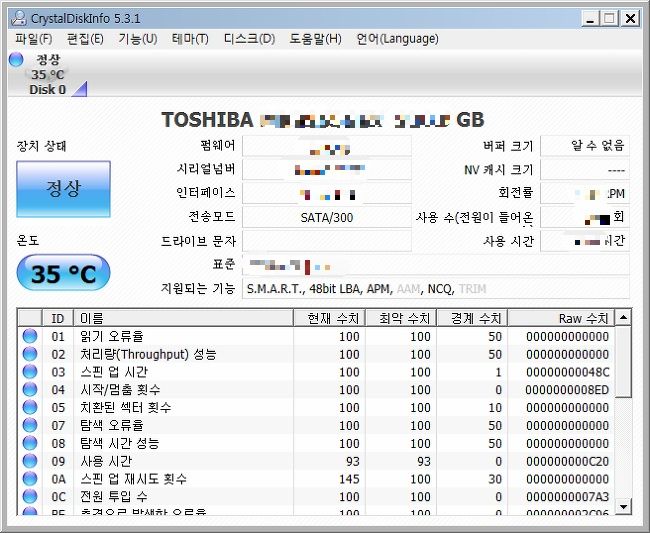Viewport: 650px width, 533px height.
Task: Click the empty 드라이브 문자 field
Action: click(x=327, y=241)
